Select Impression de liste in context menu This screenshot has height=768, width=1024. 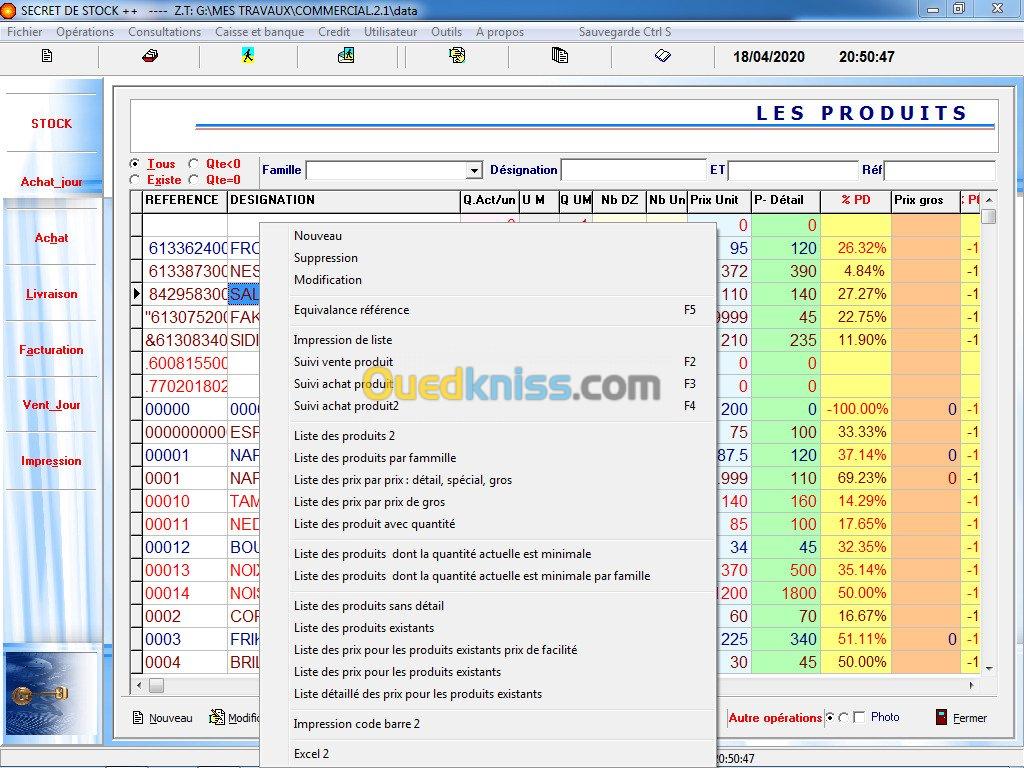coord(343,340)
